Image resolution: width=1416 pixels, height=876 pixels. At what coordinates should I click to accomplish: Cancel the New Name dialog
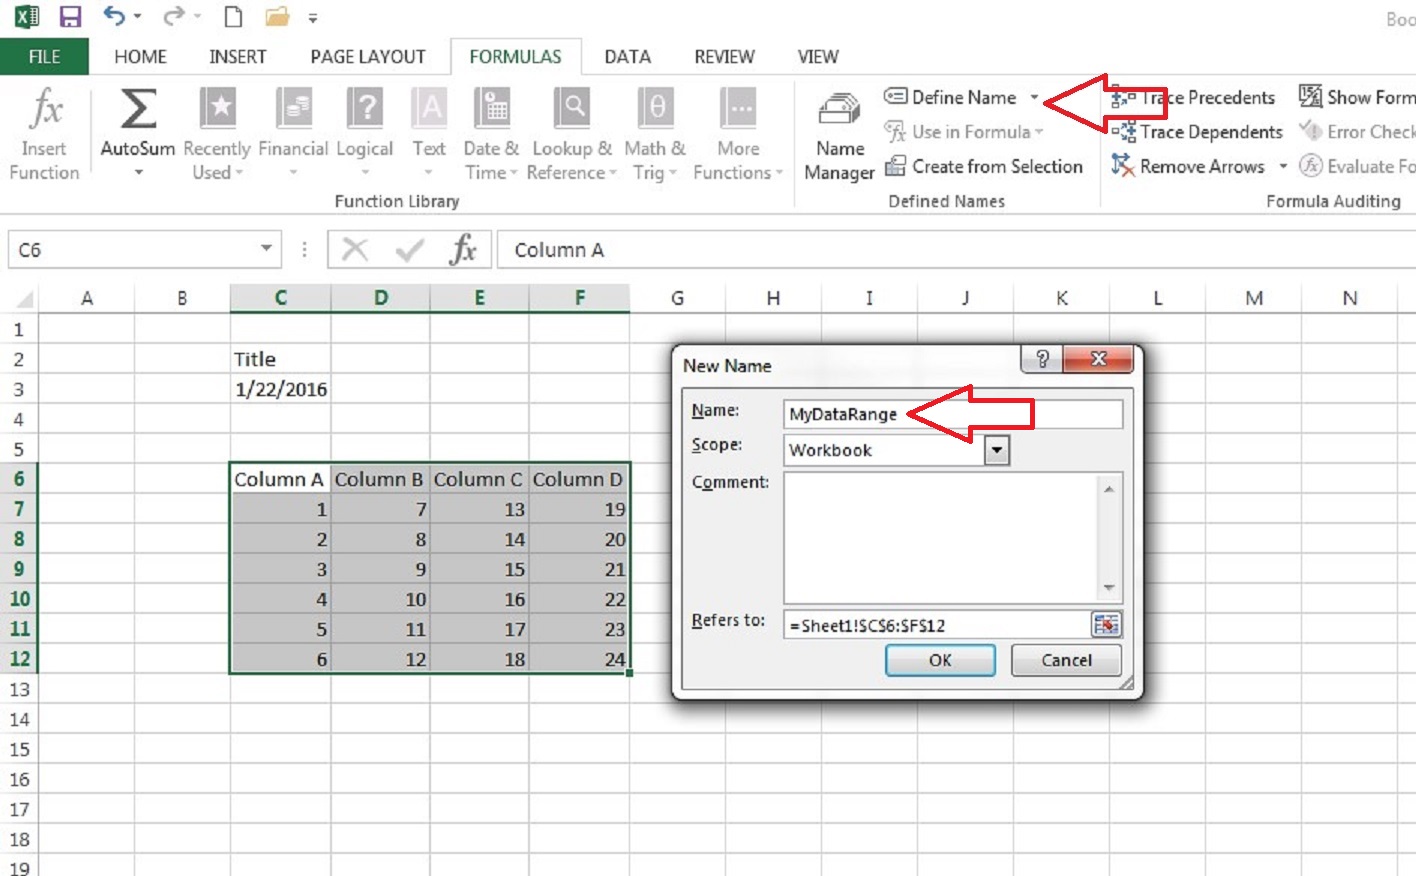tap(1065, 660)
